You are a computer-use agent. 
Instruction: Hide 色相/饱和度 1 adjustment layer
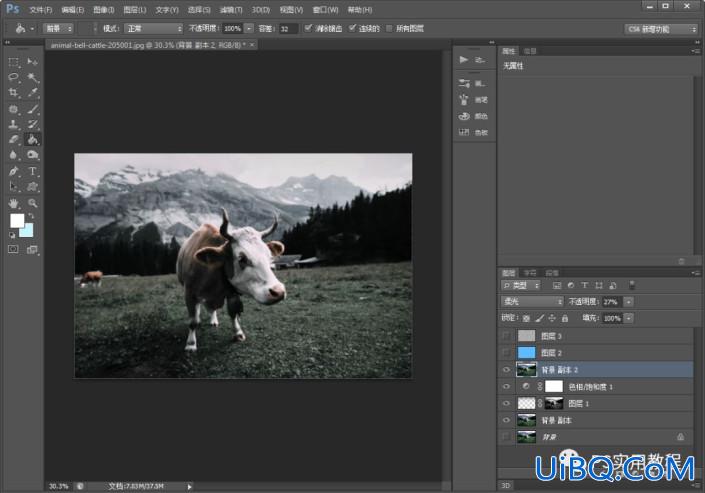(x=506, y=386)
